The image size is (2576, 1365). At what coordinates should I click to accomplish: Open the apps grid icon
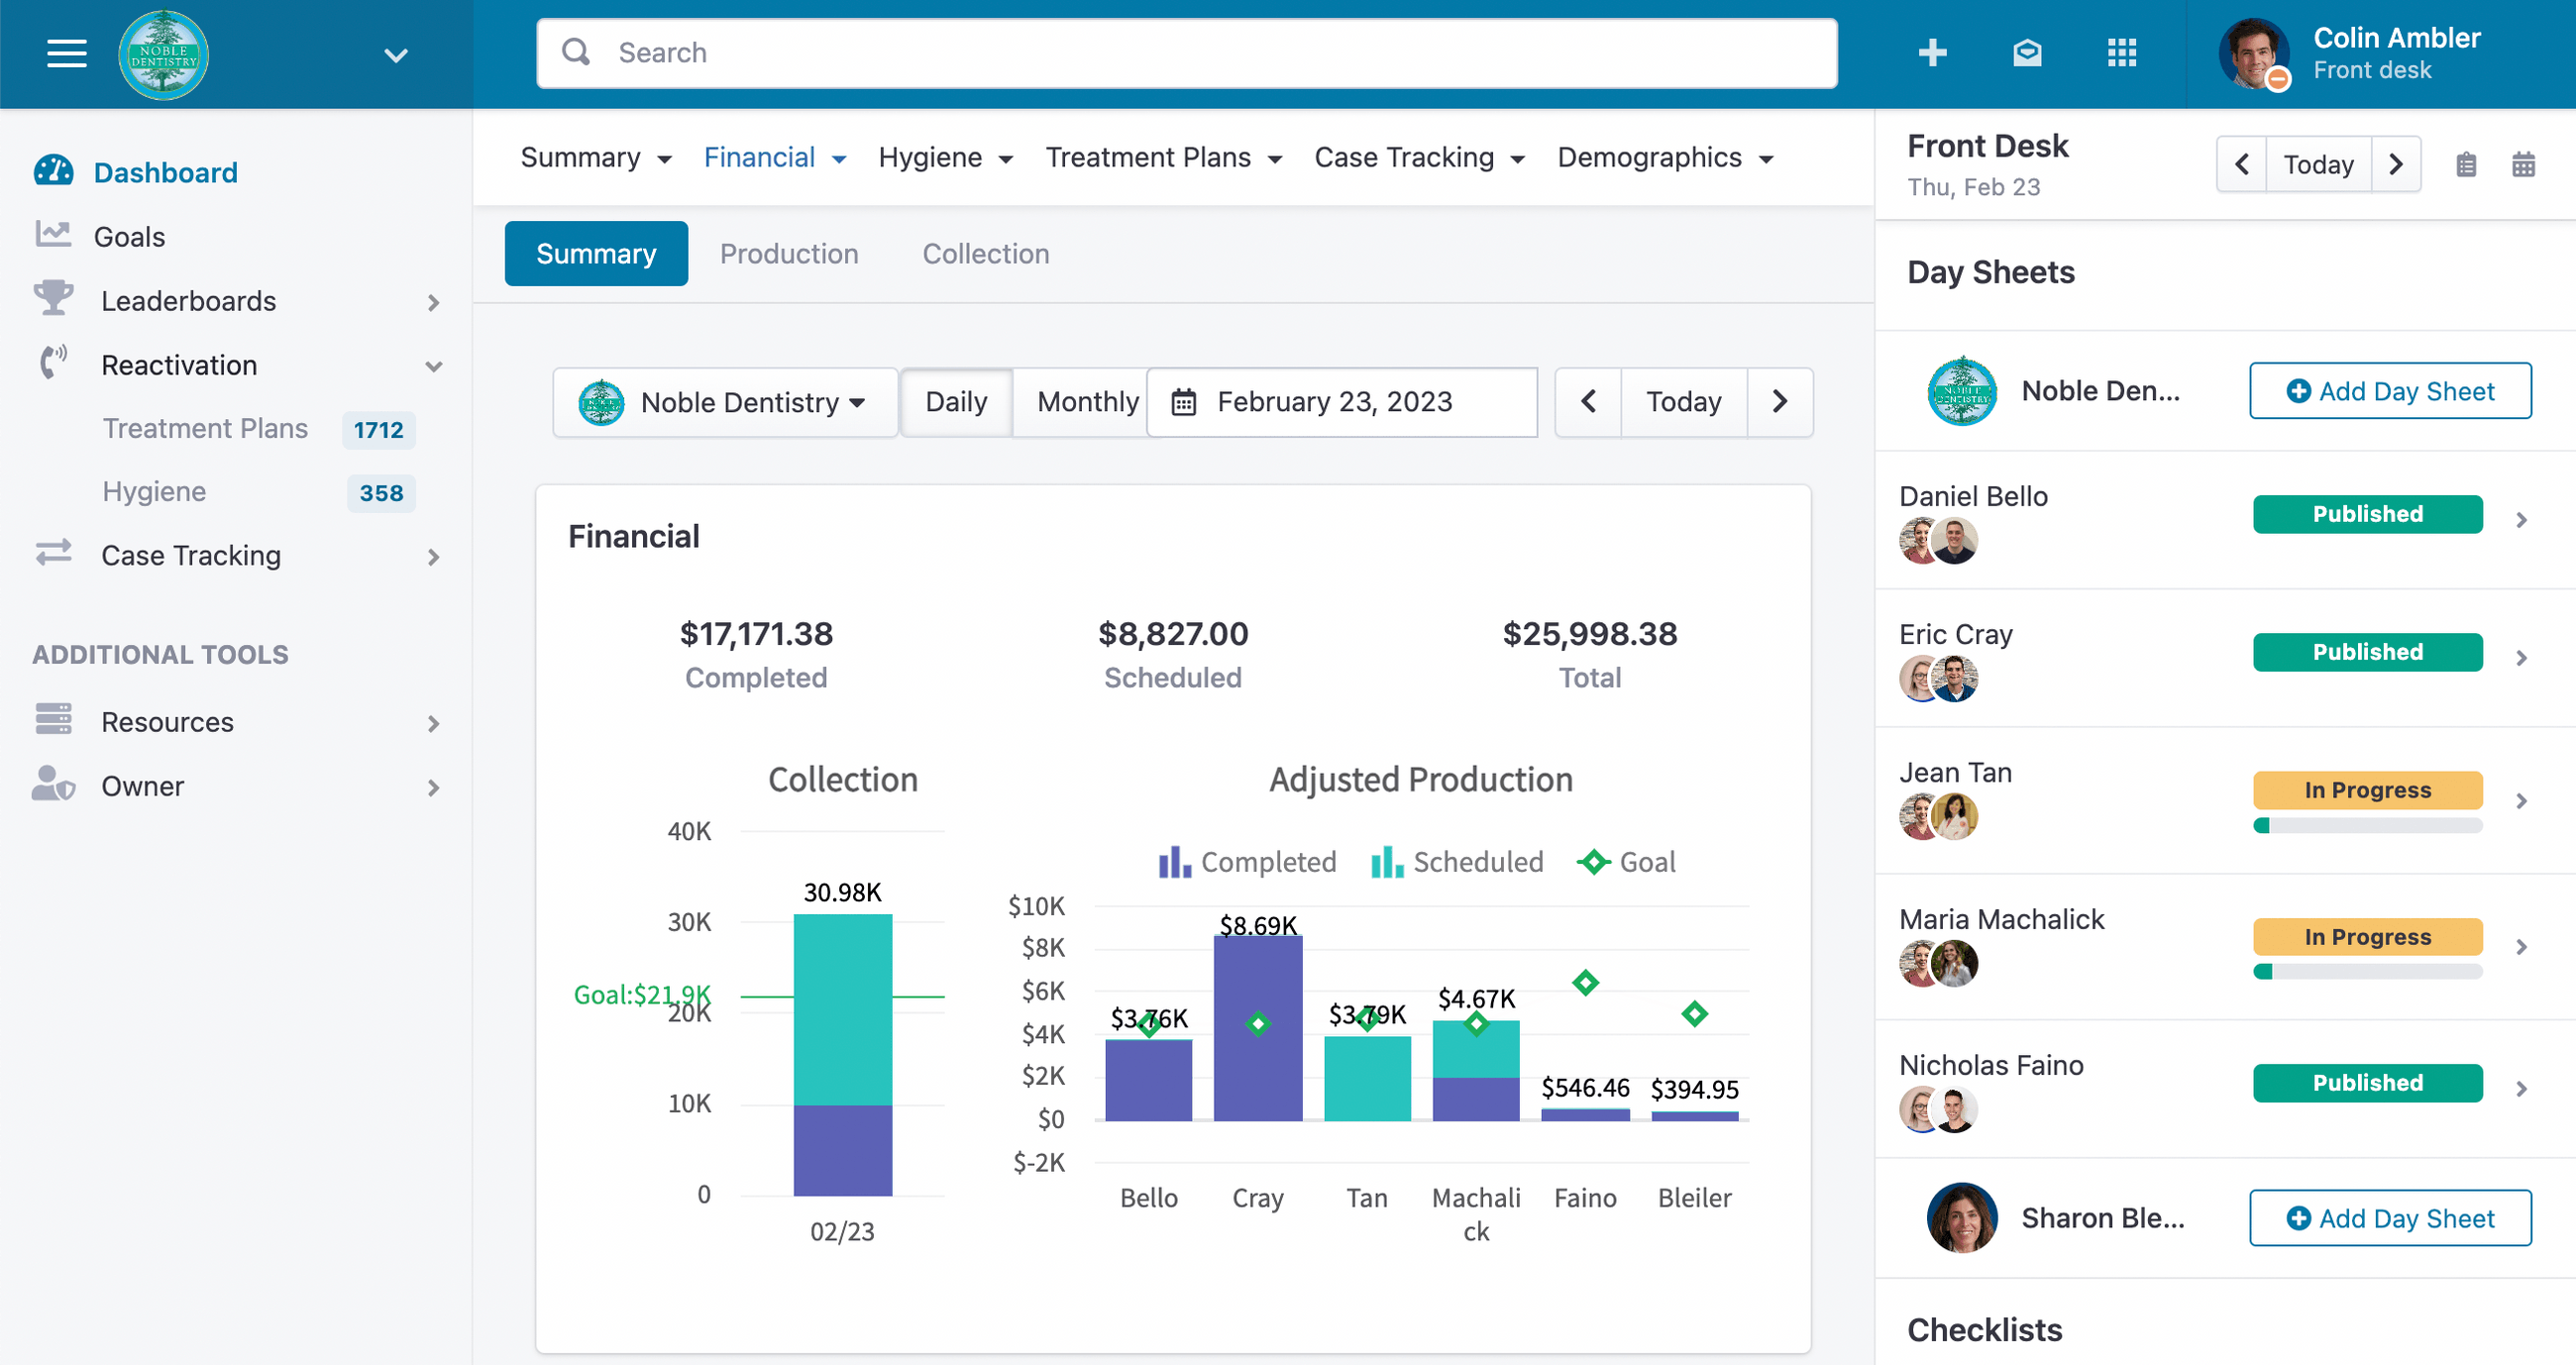(2121, 52)
